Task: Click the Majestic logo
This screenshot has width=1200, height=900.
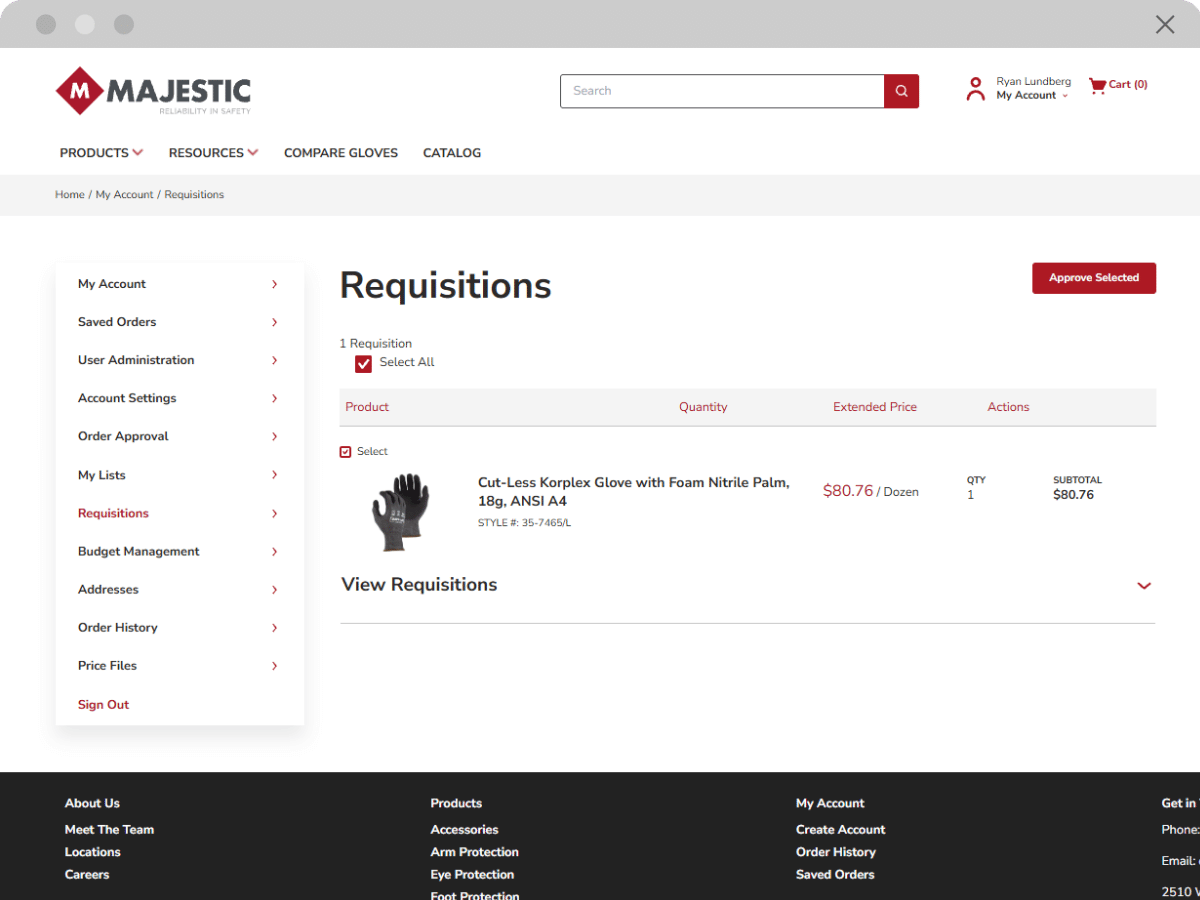Action: (152, 90)
